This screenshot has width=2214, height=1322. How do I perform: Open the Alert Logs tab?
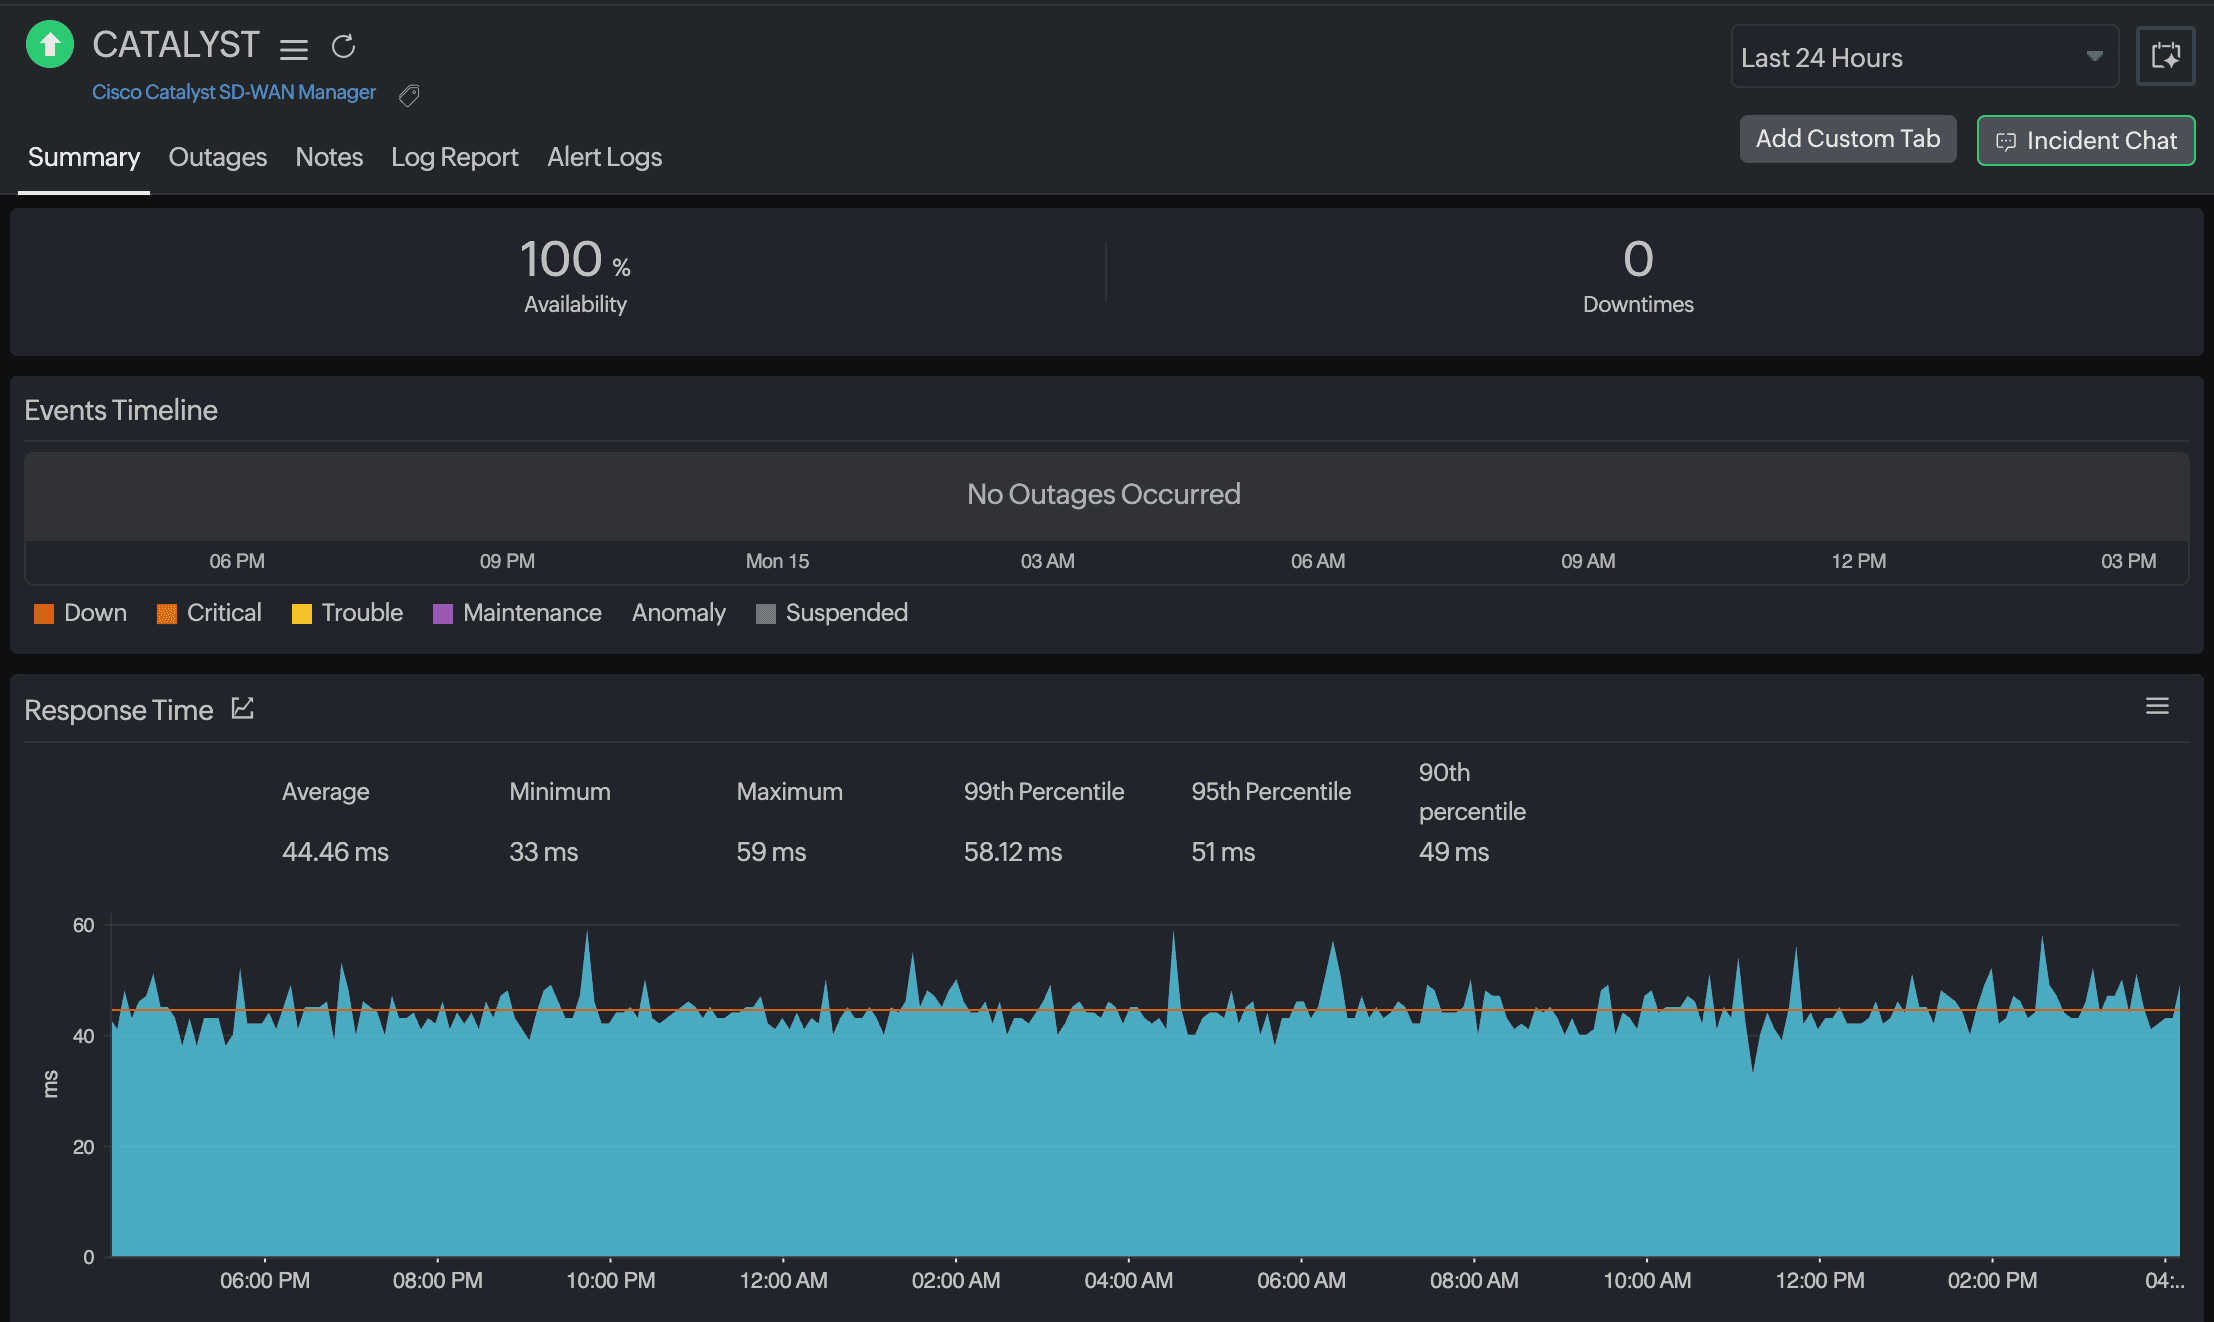[604, 157]
